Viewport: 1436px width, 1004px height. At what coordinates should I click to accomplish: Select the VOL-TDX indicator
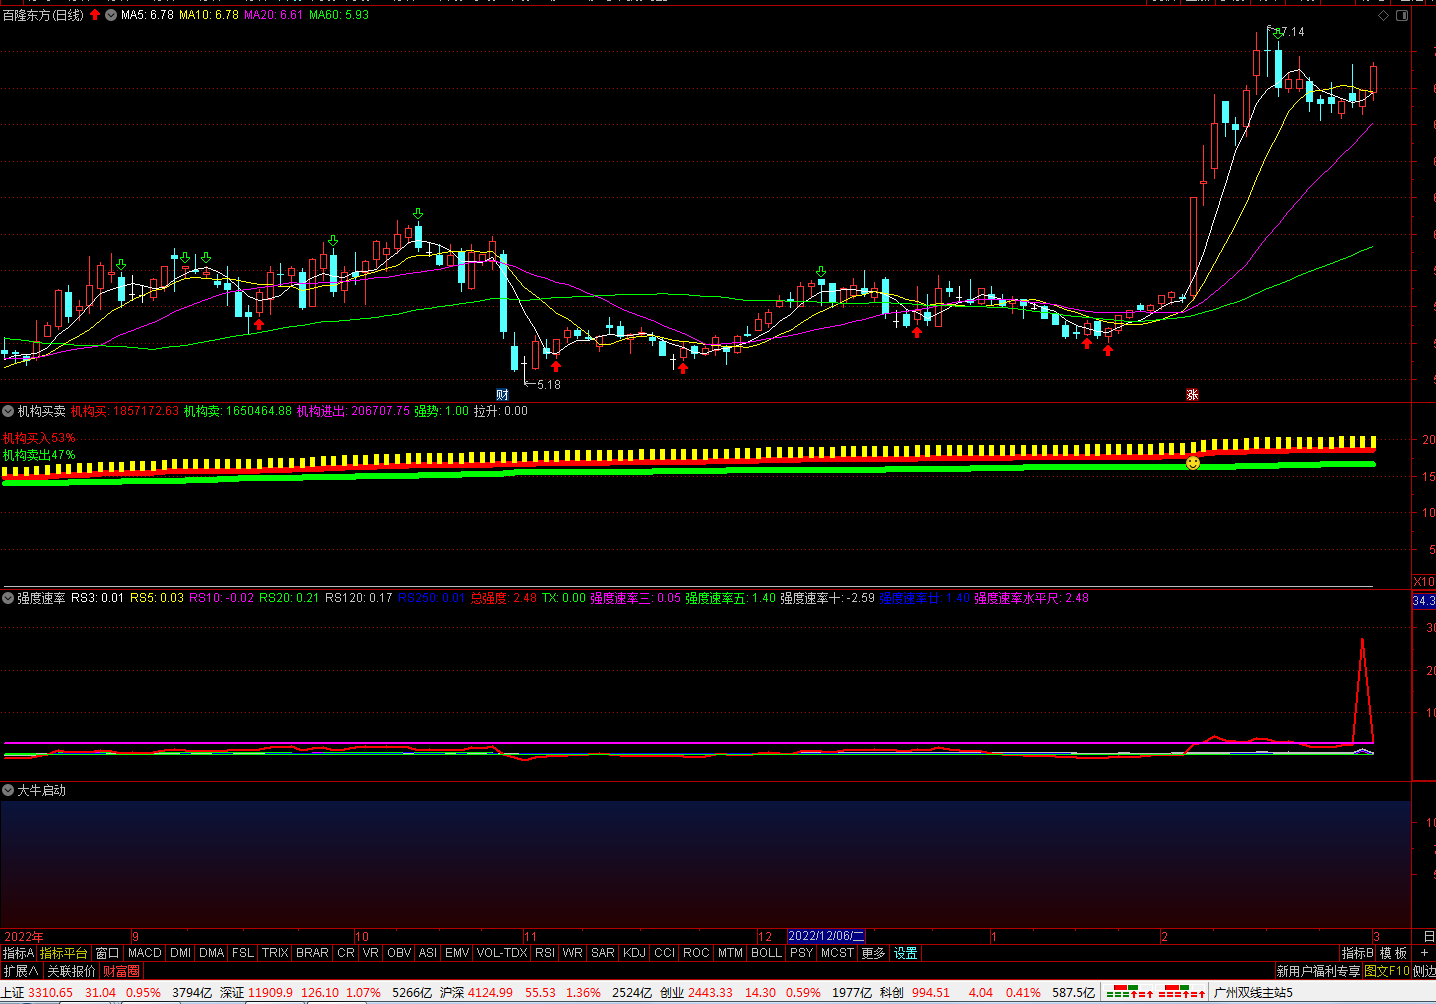(x=502, y=953)
